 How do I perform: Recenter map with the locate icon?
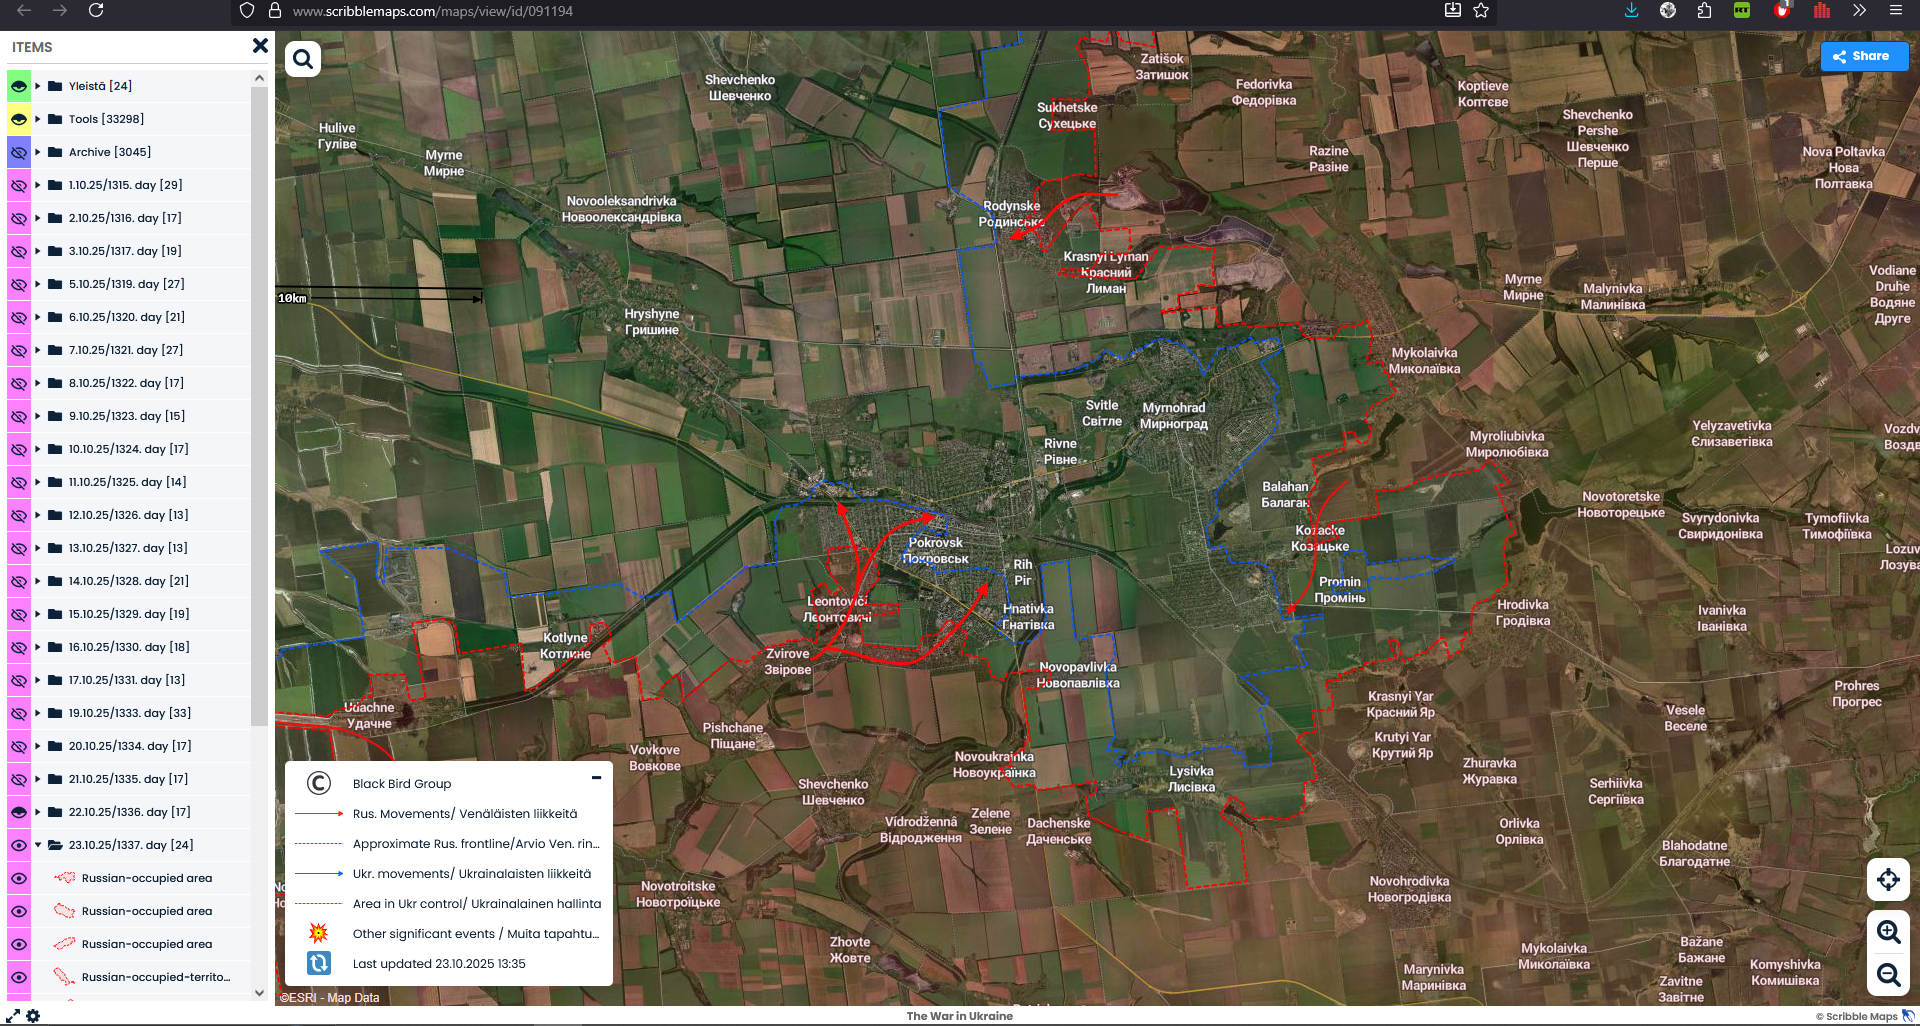click(x=1888, y=880)
